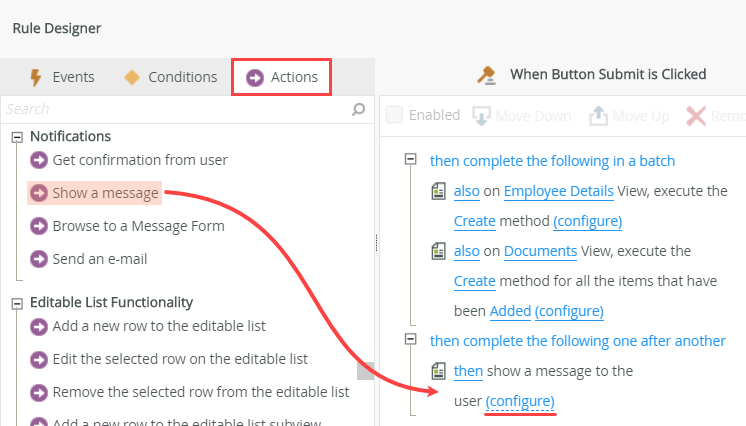Collapse the Notifications tree group
Screen dimensions: 746x426
click(17, 137)
